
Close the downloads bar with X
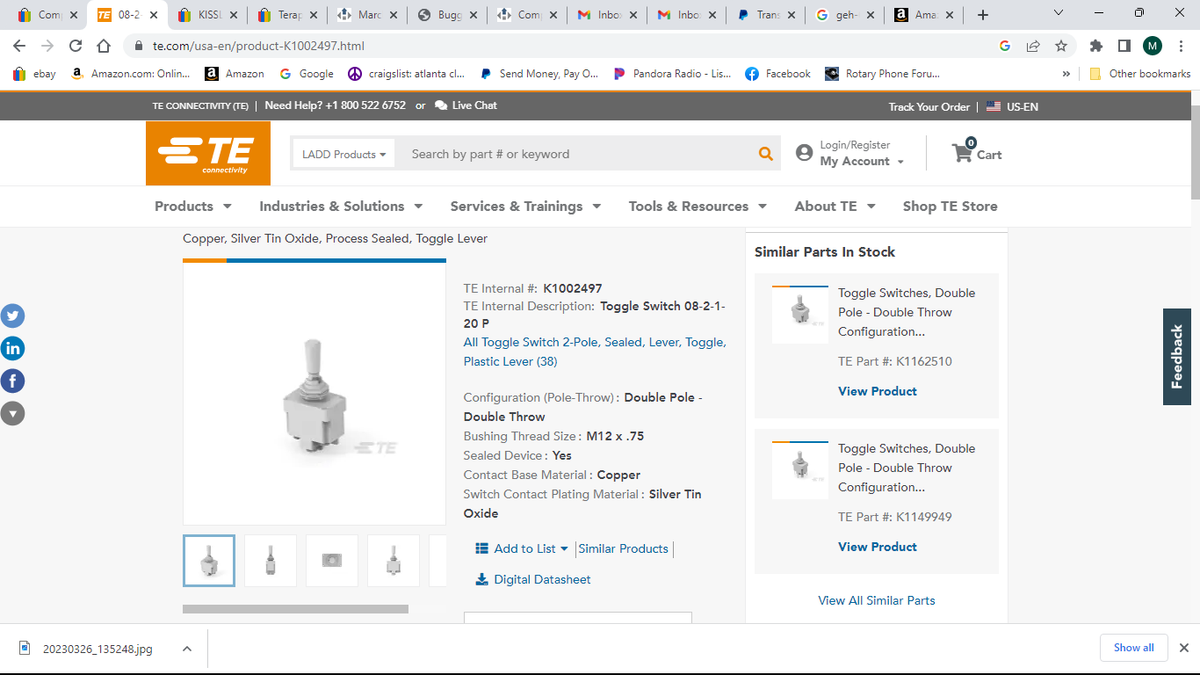[x=1184, y=648]
